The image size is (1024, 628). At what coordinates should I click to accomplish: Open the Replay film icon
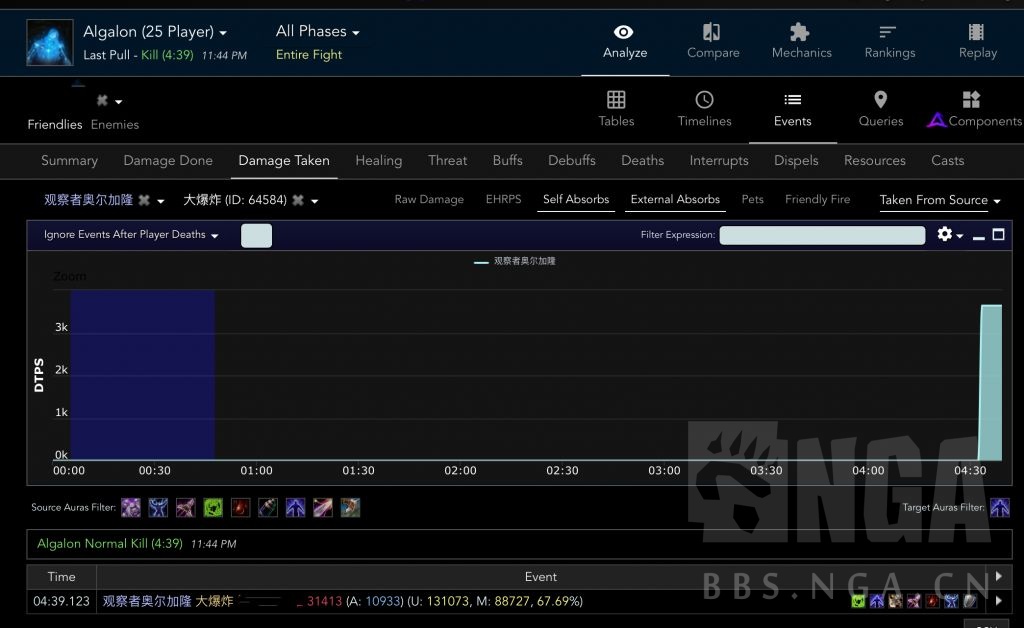pos(977,33)
